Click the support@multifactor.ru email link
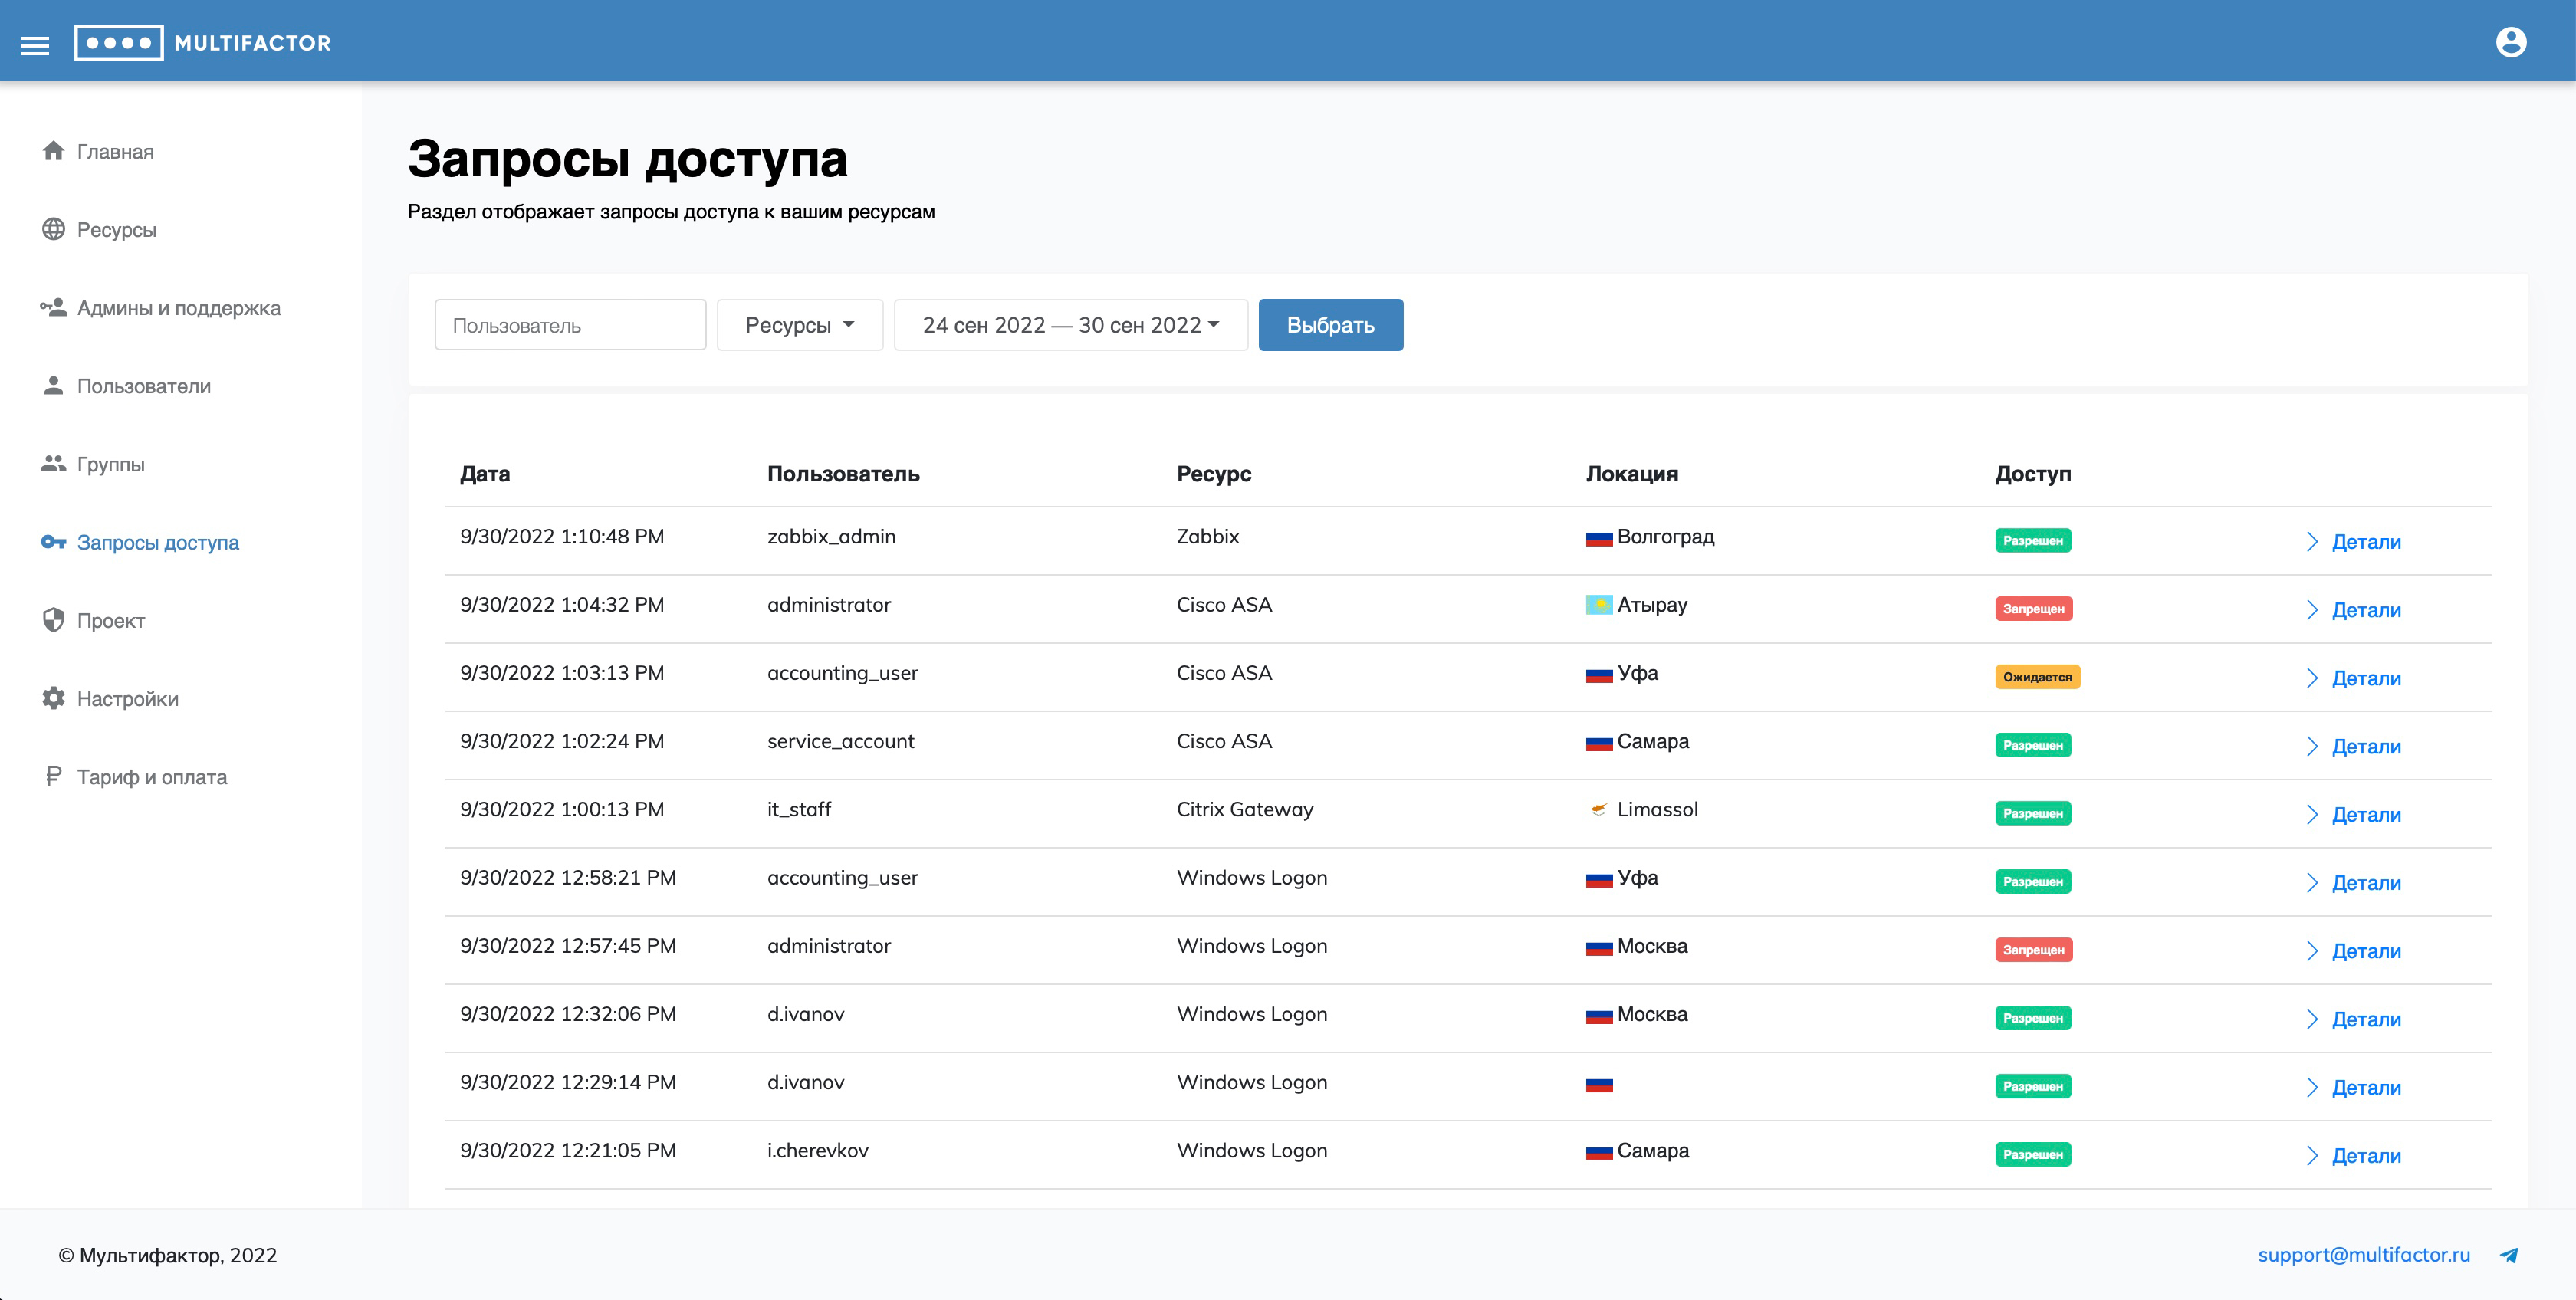 (2363, 1254)
